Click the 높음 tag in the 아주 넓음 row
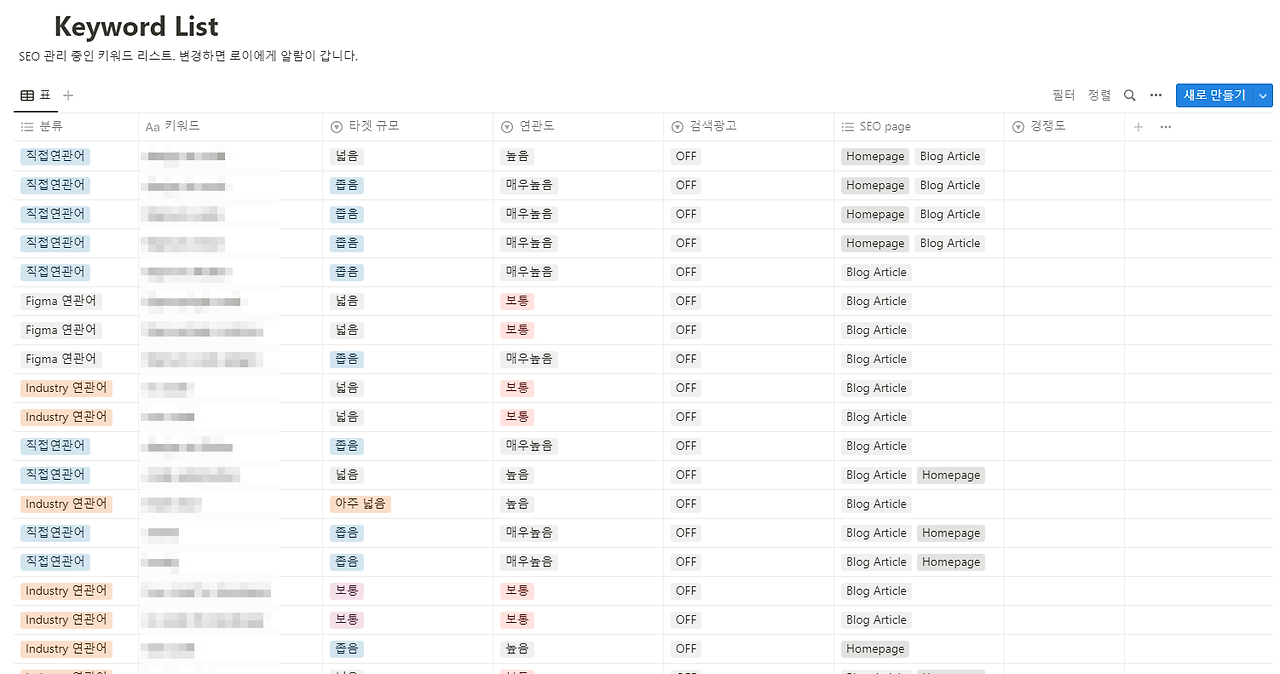 click(x=517, y=504)
